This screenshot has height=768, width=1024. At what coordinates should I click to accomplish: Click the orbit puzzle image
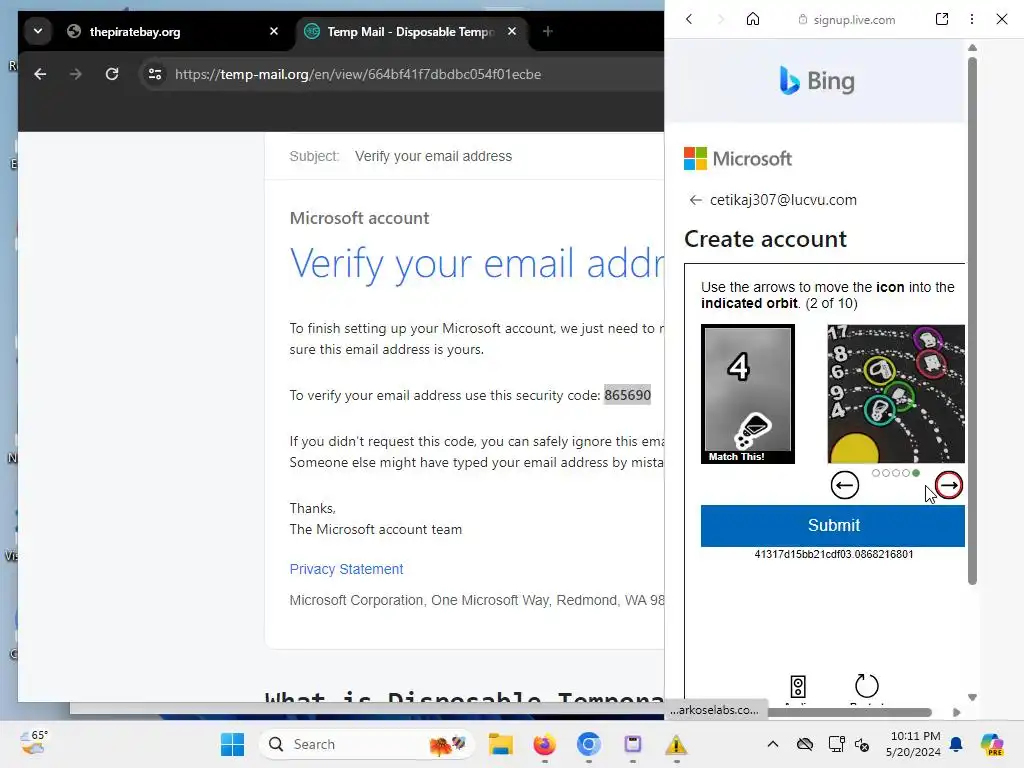click(x=896, y=394)
